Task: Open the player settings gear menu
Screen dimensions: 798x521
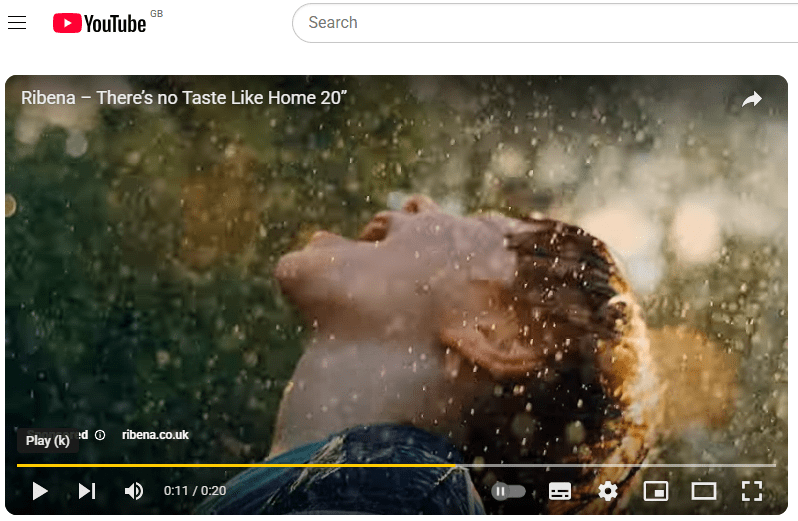Action: [x=608, y=491]
